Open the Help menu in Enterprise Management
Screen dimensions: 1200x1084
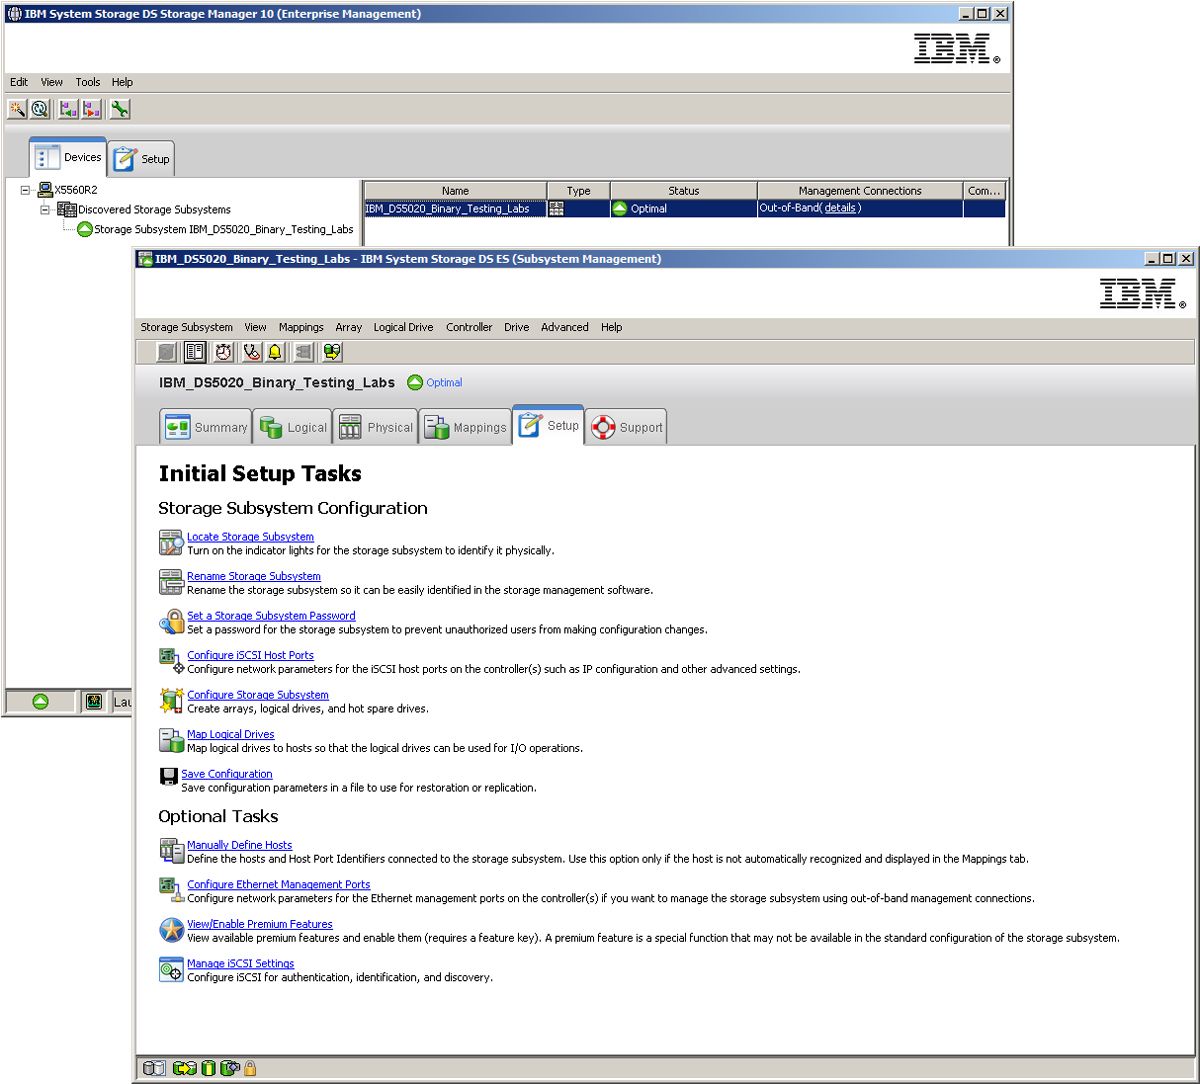(x=122, y=82)
